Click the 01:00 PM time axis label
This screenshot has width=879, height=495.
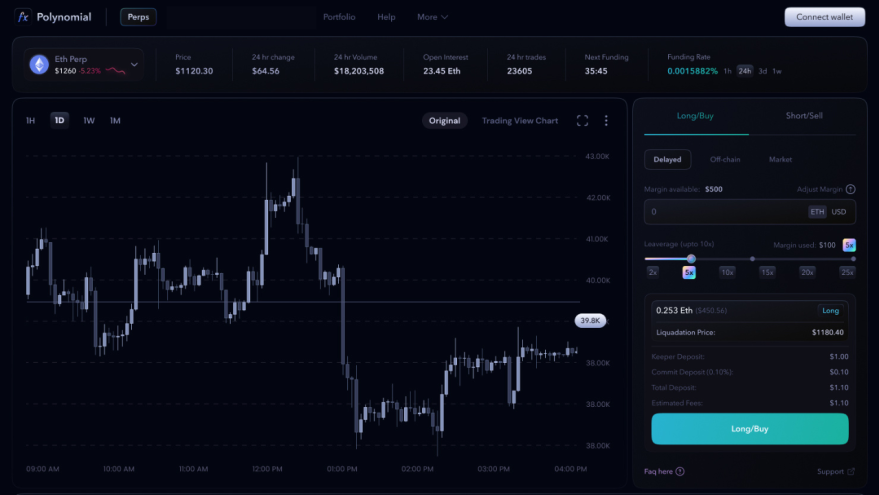(342, 469)
